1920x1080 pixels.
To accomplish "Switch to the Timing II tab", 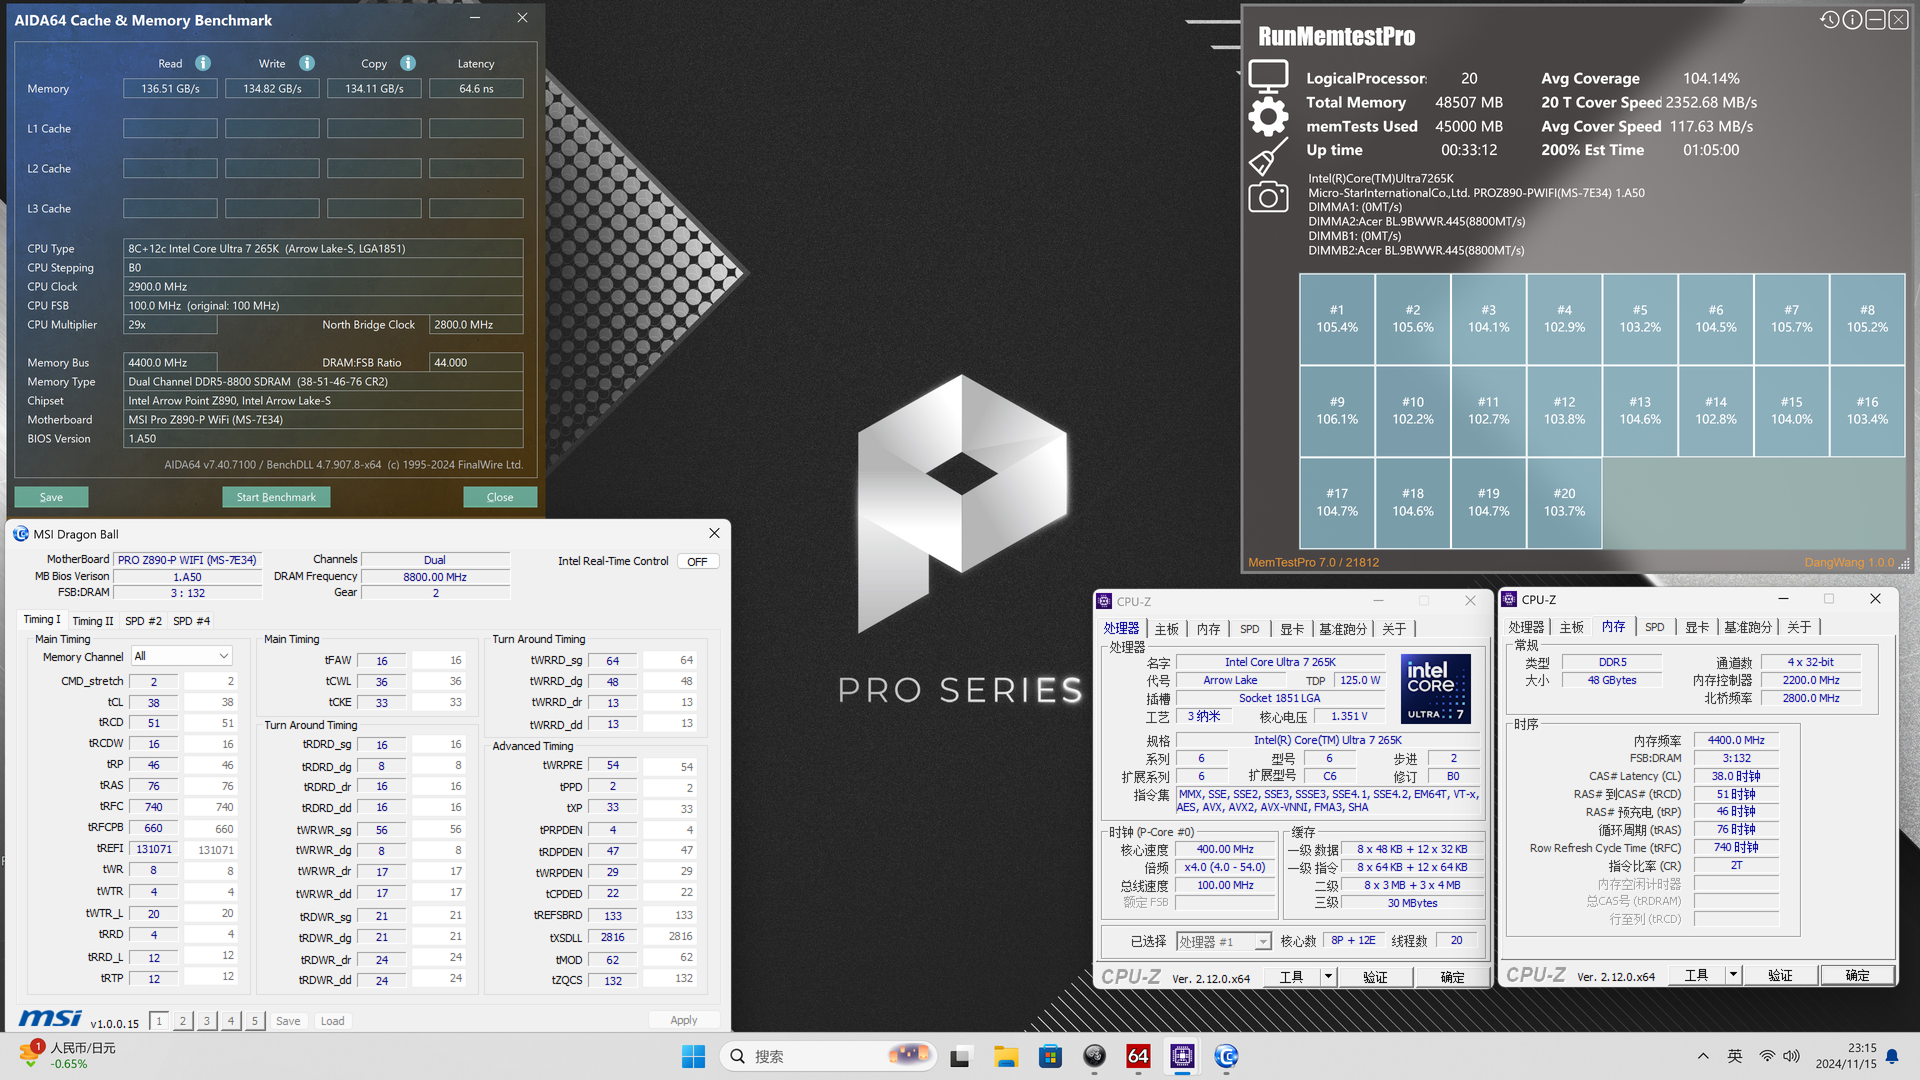I will coord(92,621).
